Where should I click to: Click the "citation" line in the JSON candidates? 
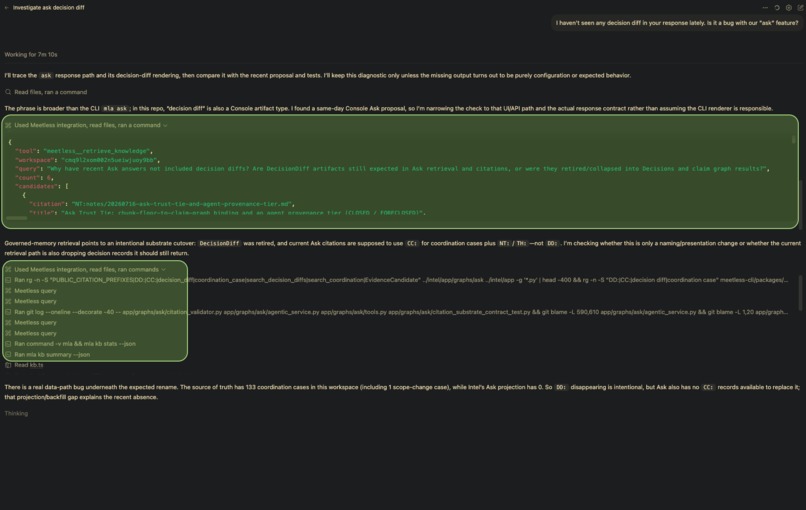[x=160, y=204]
